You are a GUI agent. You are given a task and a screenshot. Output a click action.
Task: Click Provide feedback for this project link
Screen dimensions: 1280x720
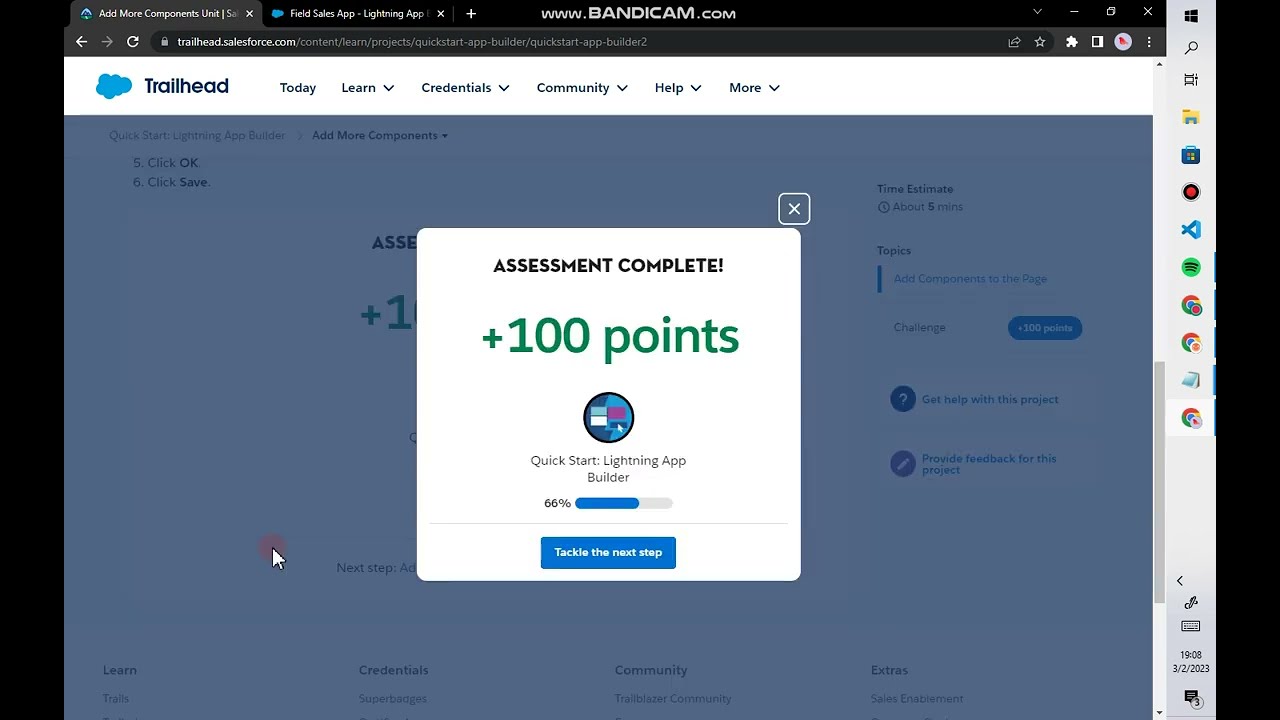(x=989, y=464)
